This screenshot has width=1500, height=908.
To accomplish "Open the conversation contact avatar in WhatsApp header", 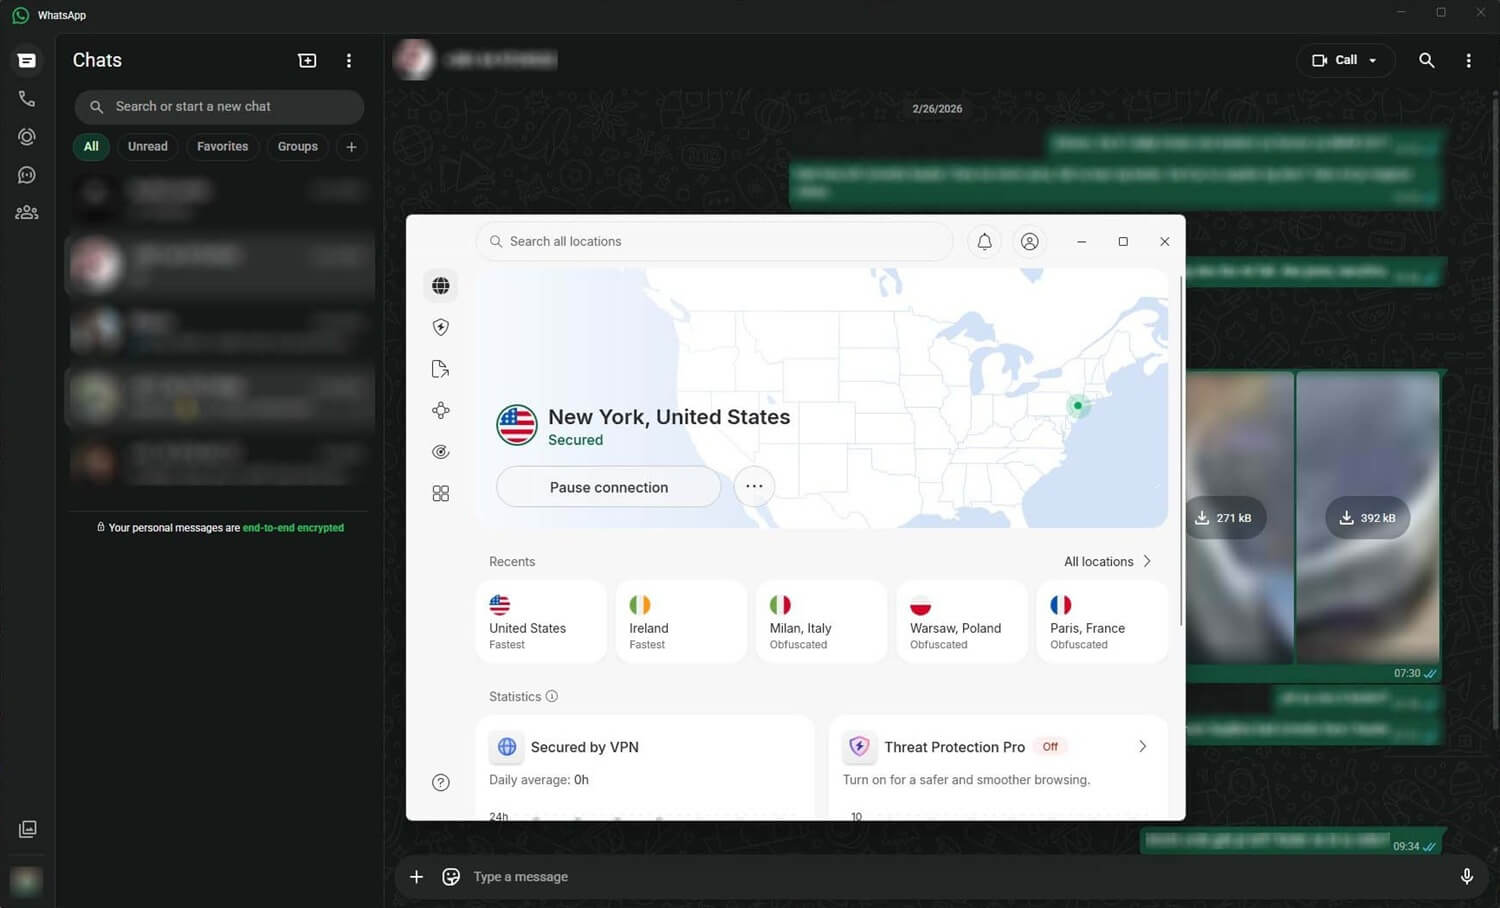I will click(x=414, y=60).
